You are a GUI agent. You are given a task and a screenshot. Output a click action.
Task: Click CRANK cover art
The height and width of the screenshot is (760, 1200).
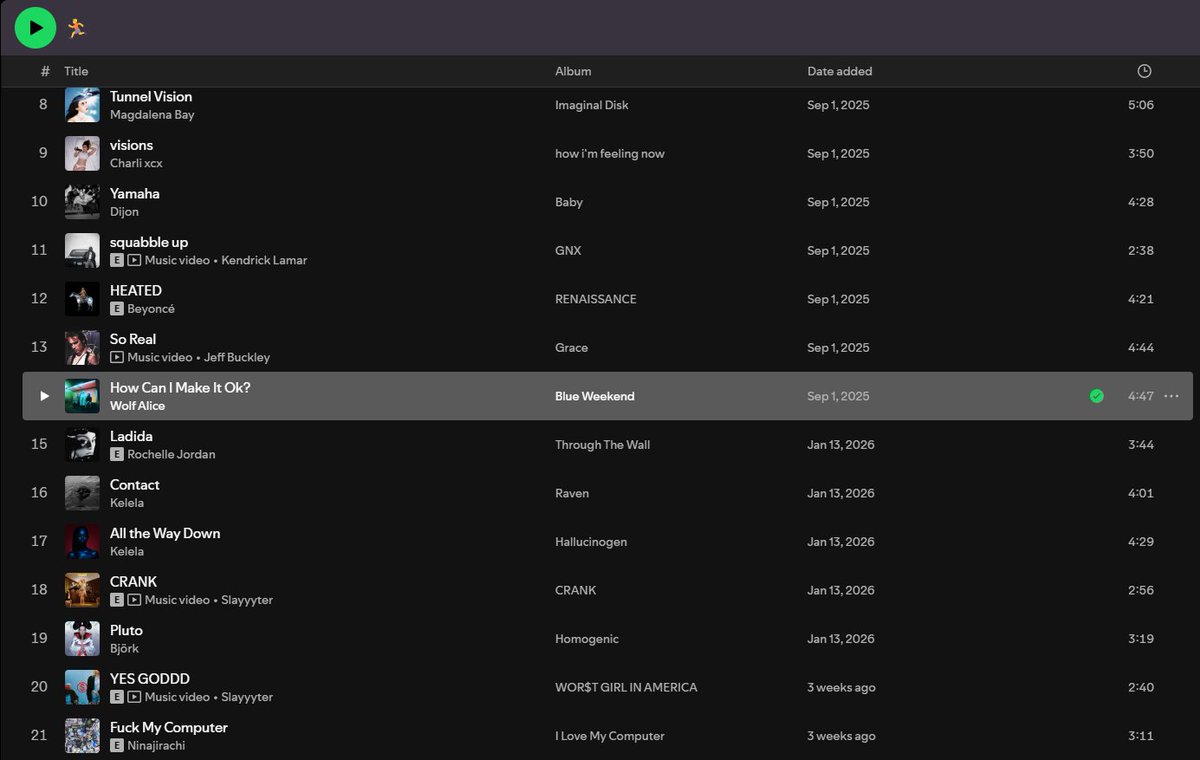(82, 590)
